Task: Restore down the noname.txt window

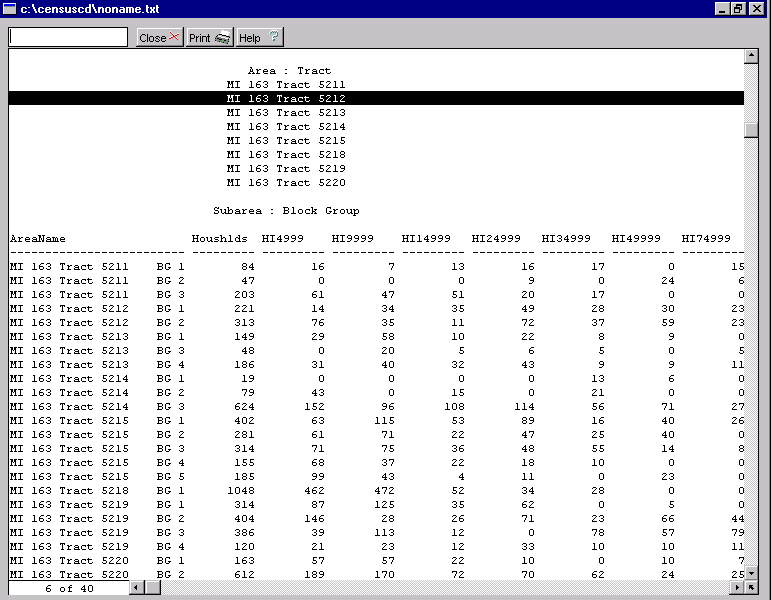Action: (740, 9)
